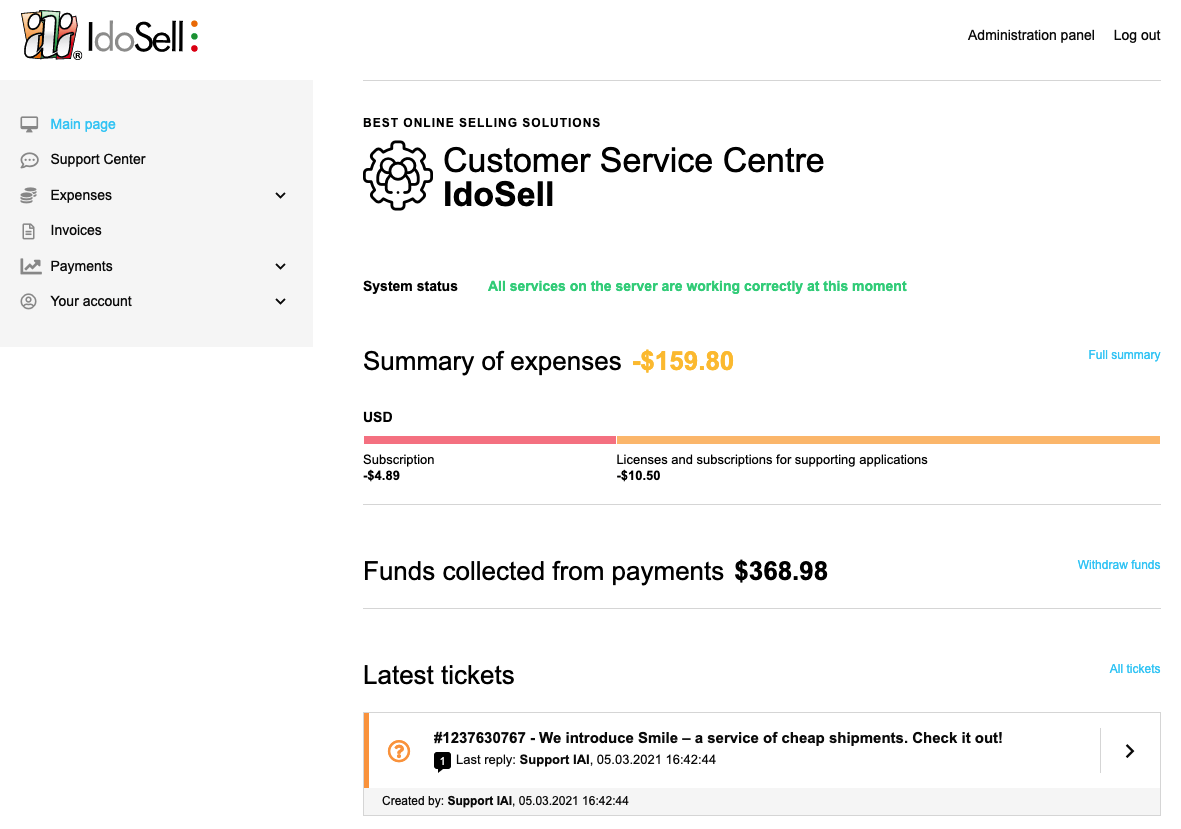This screenshot has width=1181, height=829.
Task: Click the Support Center chat bubble icon
Action: pyautogui.click(x=29, y=160)
